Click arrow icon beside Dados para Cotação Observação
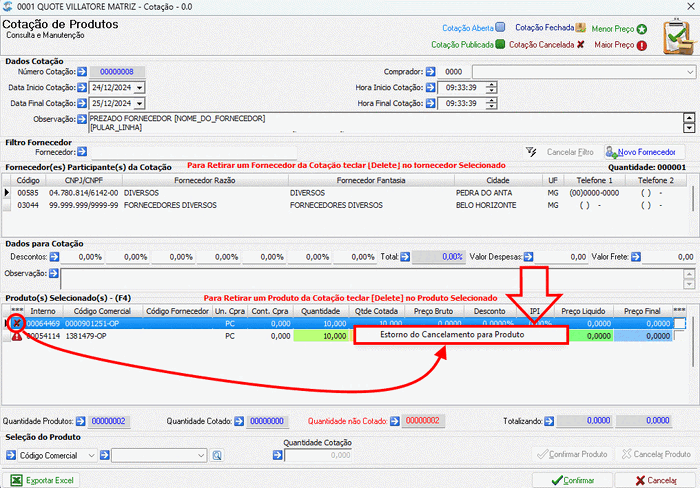700x488 pixels. pyautogui.click(x=54, y=273)
